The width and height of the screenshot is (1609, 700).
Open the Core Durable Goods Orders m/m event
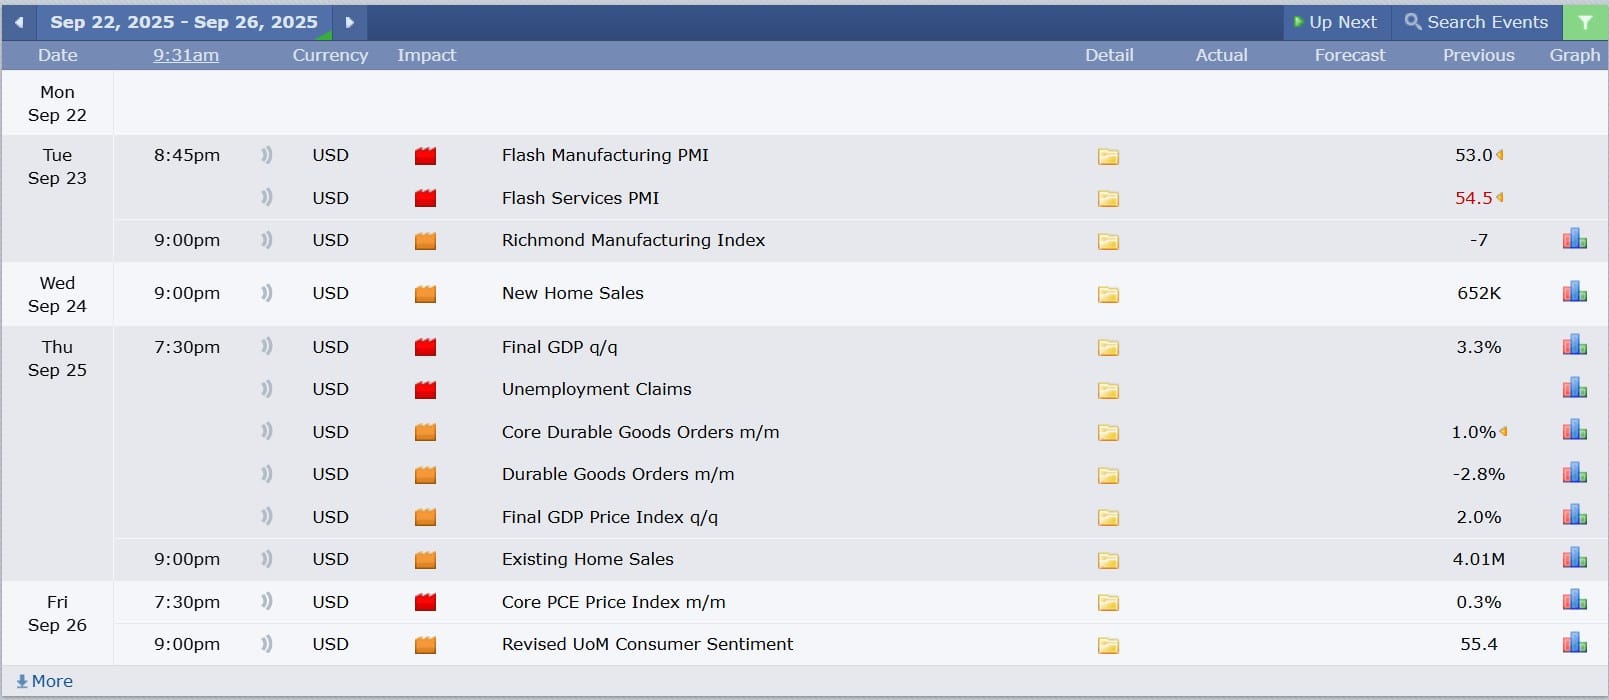(640, 432)
